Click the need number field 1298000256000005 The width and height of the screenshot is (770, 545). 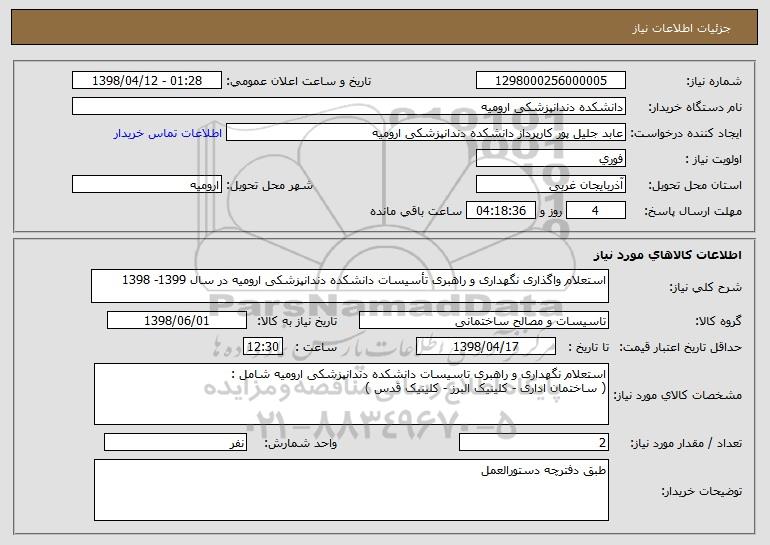550,80
